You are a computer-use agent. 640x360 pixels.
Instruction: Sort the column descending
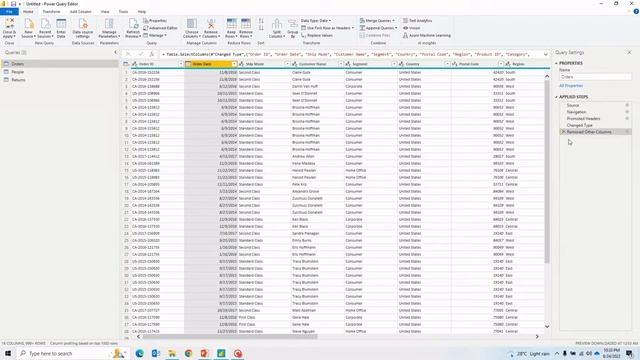(261, 28)
